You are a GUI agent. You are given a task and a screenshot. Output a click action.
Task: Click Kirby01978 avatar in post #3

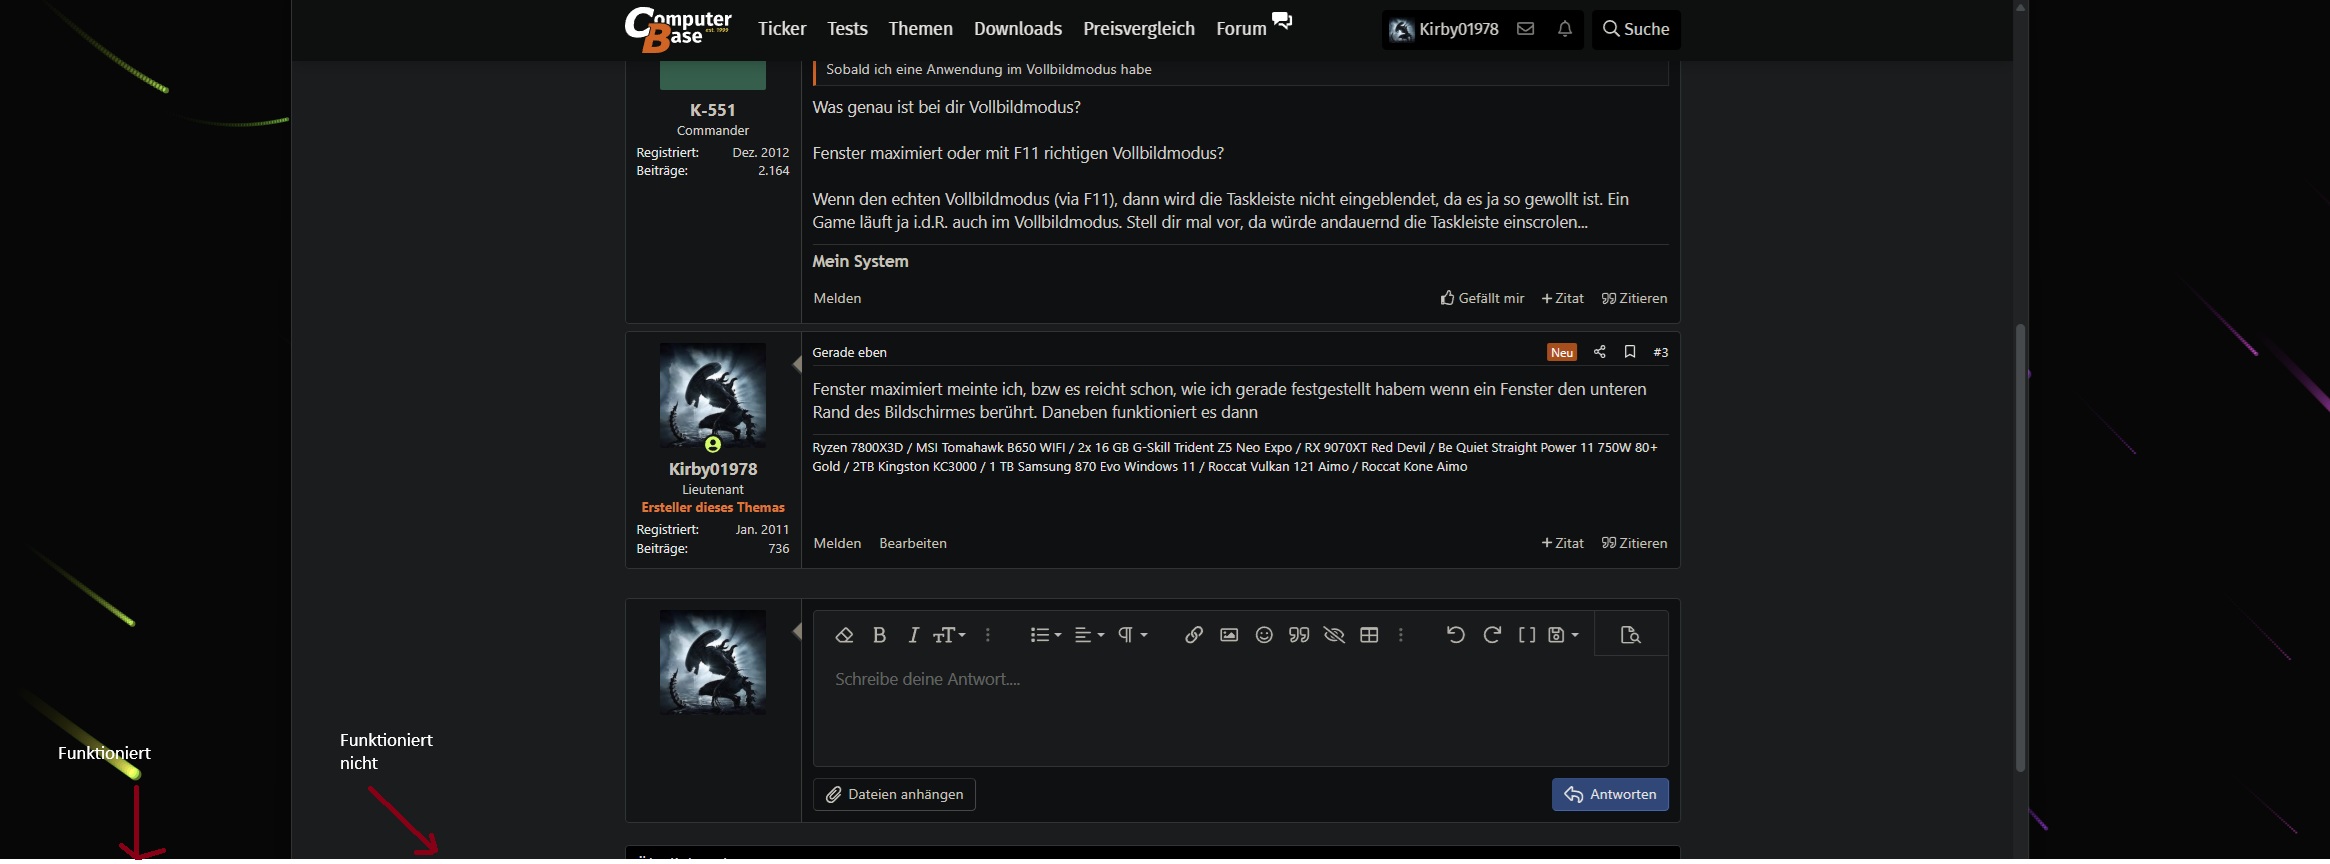[712, 396]
